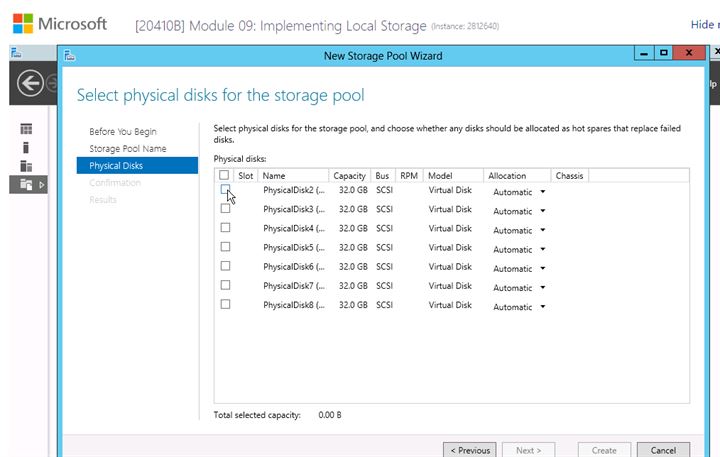Switch to Storage Pool Name step

[127, 149]
